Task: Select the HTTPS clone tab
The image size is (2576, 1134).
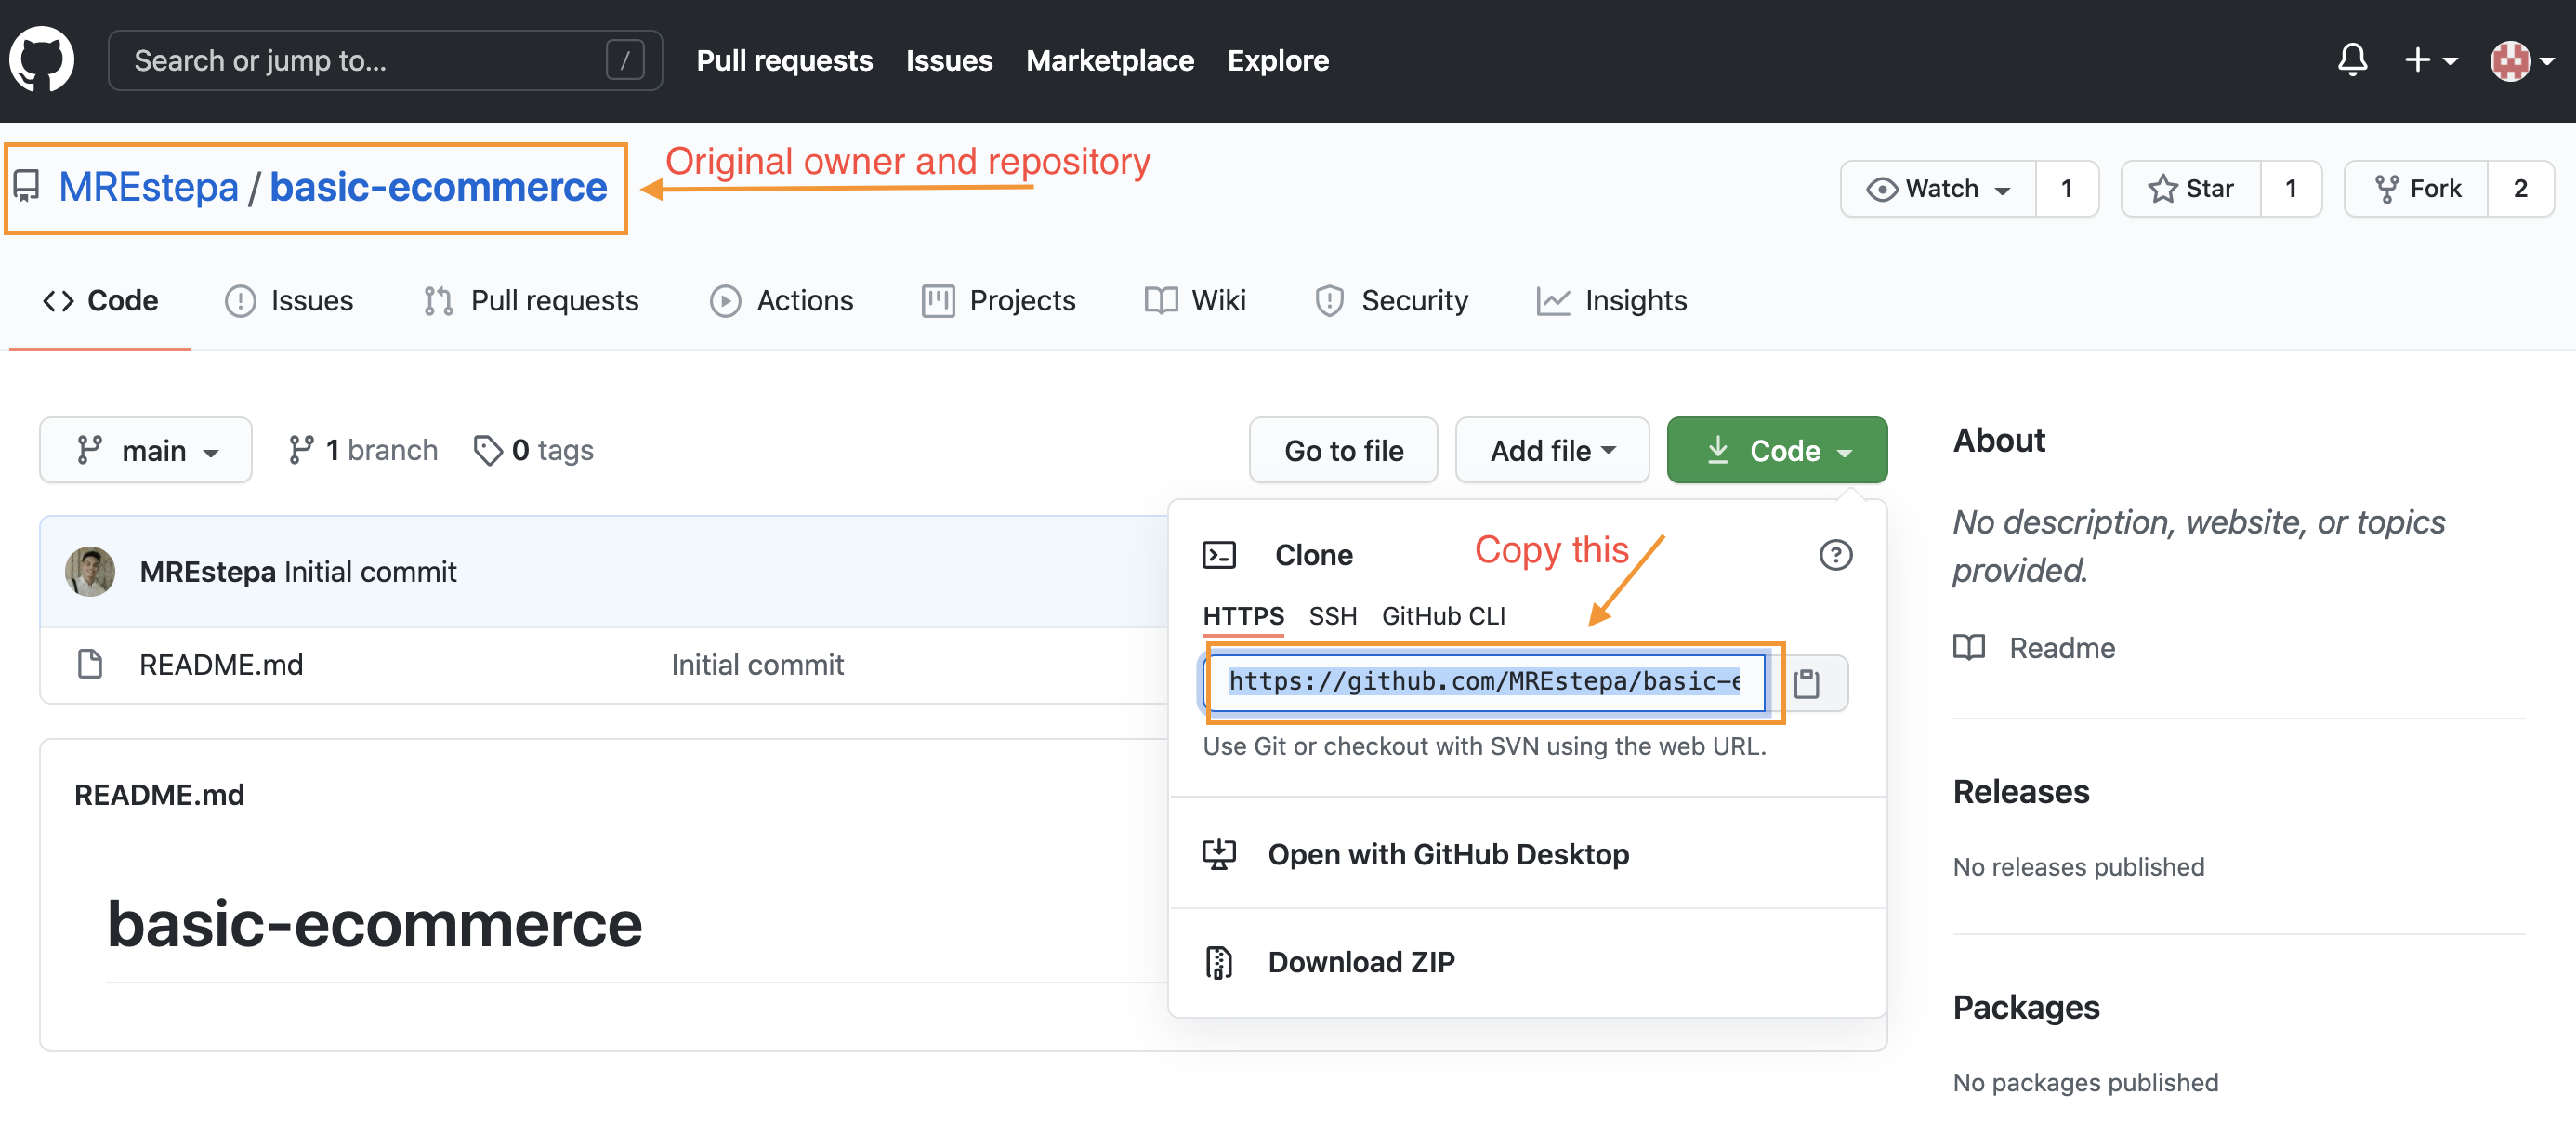Action: point(1243,616)
